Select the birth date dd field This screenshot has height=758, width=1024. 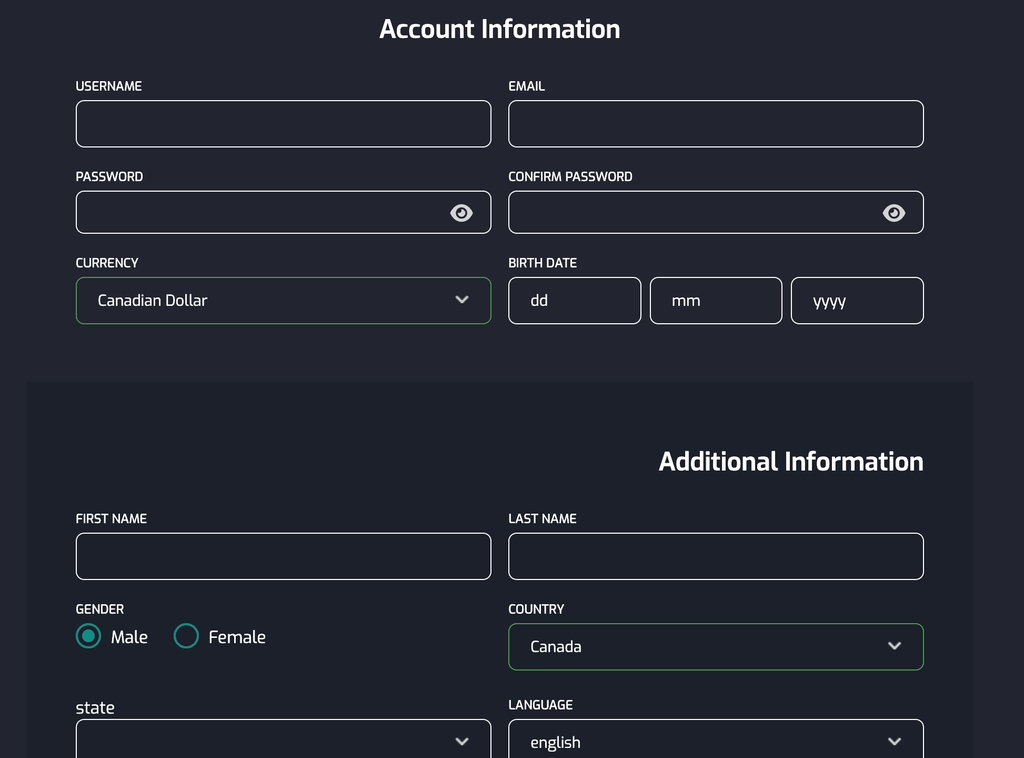click(575, 300)
